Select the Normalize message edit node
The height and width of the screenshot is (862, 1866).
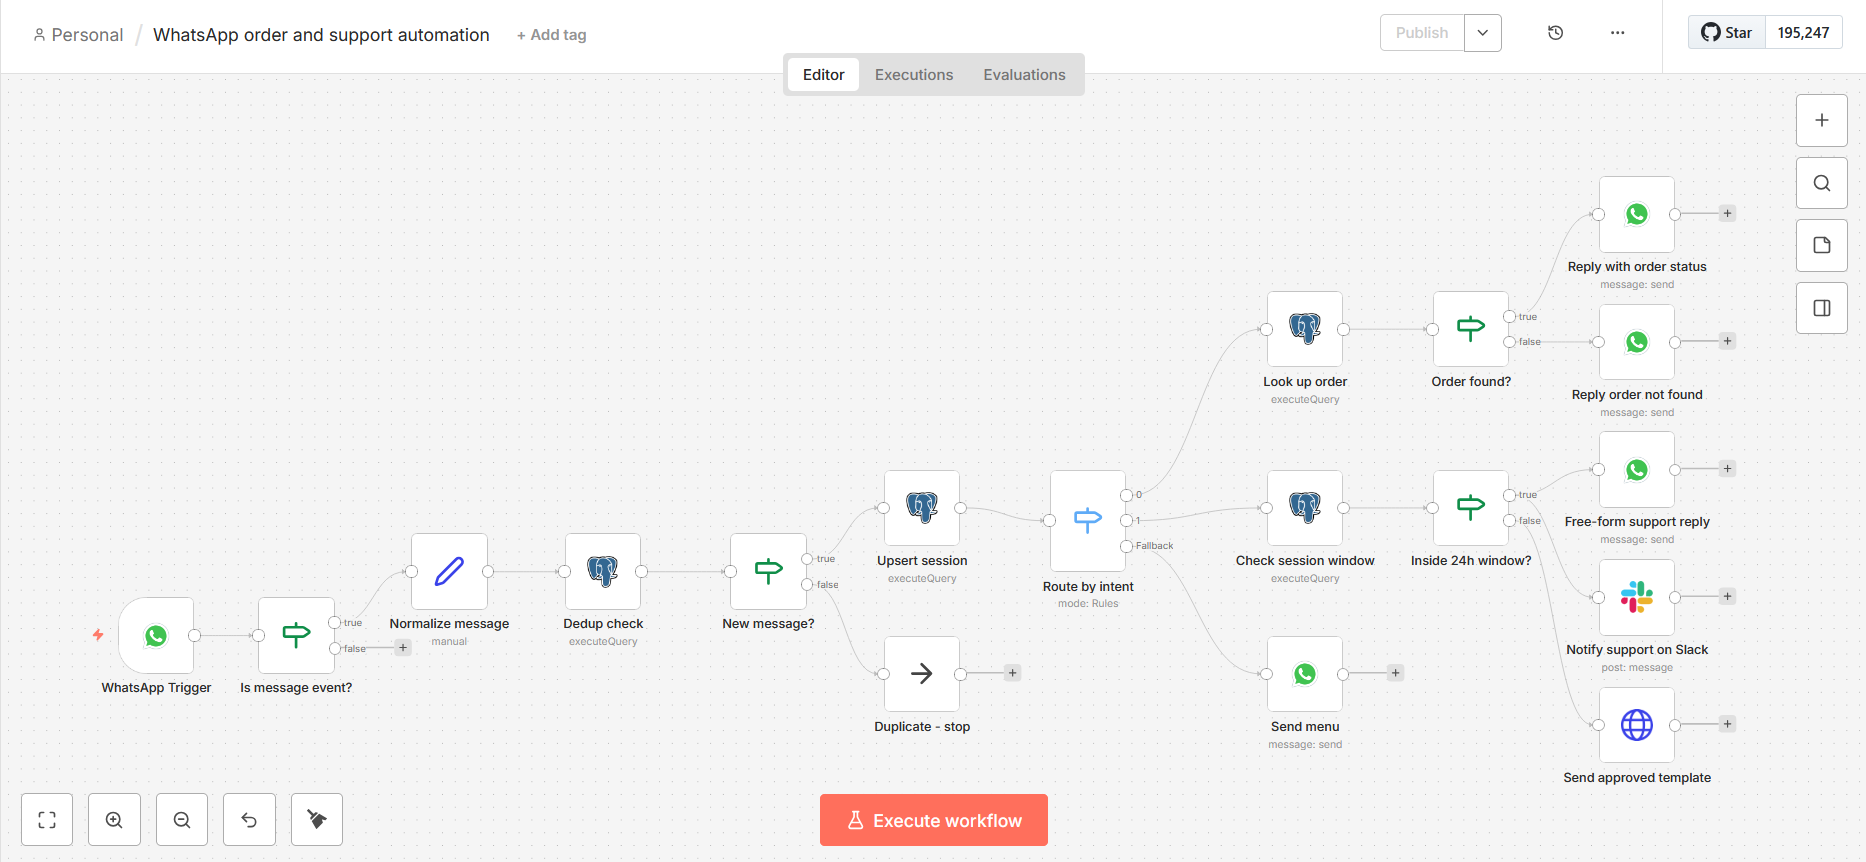coord(449,572)
